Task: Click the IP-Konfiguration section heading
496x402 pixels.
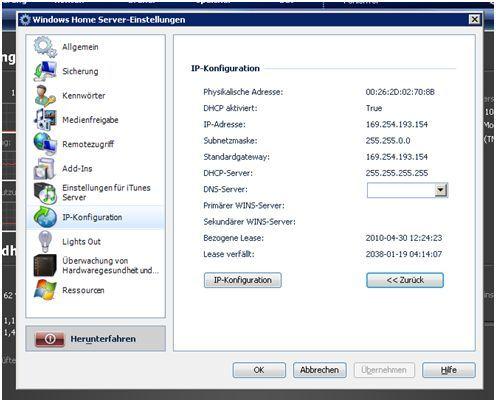Action: point(225,68)
